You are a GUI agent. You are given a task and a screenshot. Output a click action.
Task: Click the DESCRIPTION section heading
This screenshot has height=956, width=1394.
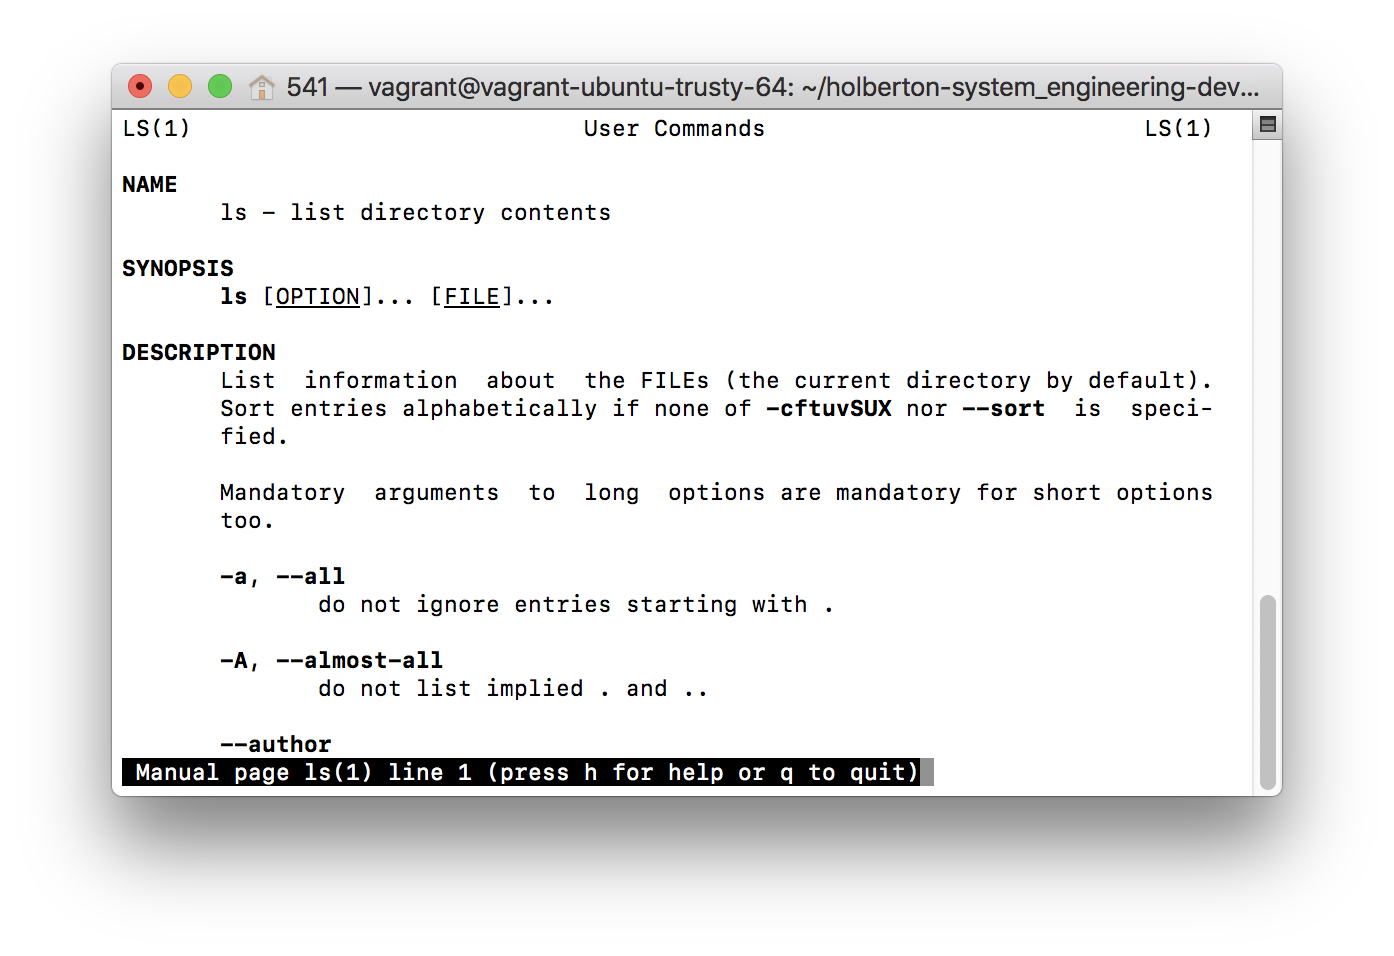(199, 353)
